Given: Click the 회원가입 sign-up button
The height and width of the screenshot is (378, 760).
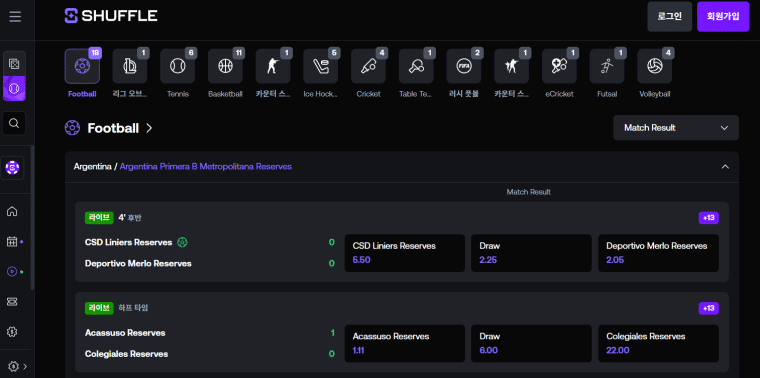Looking at the screenshot, I should [x=723, y=16].
